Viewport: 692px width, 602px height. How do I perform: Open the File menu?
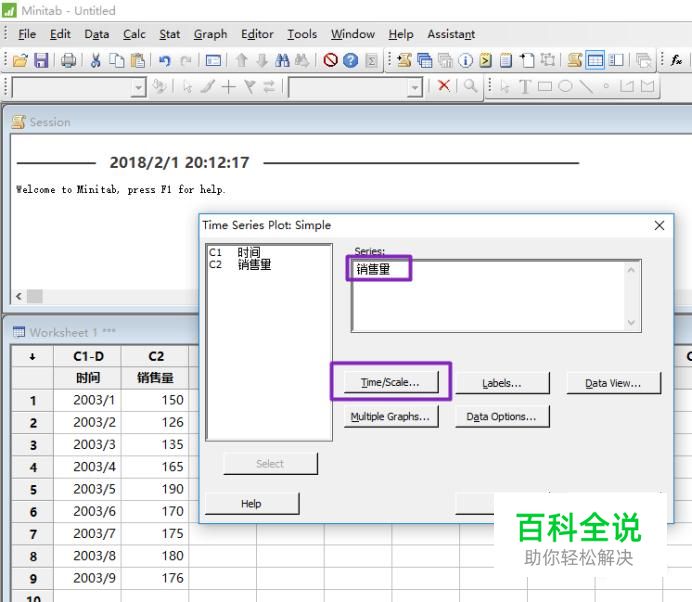coord(27,34)
